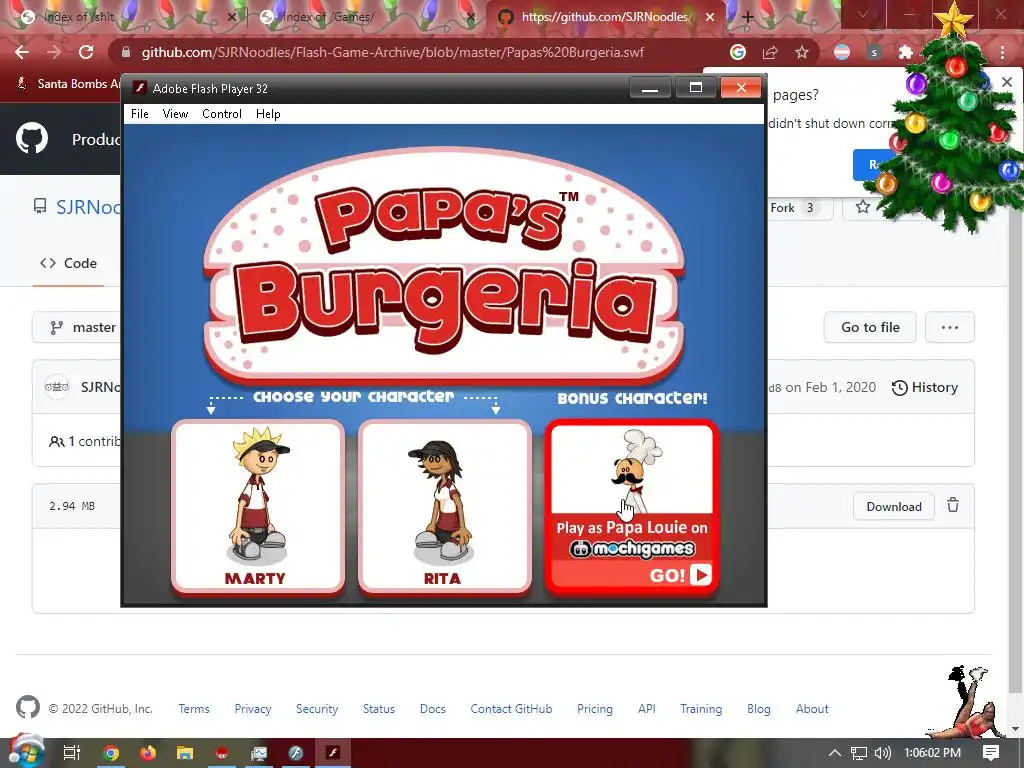
Task: Click the Go to file button
Action: [870, 327]
